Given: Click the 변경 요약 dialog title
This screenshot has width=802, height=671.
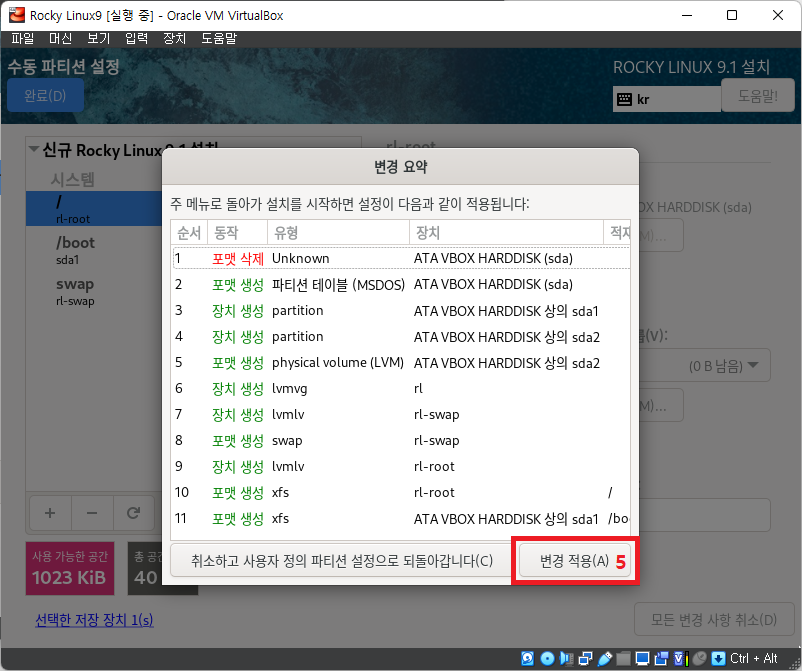Looking at the screenshot, I should (x=400, y=167).
